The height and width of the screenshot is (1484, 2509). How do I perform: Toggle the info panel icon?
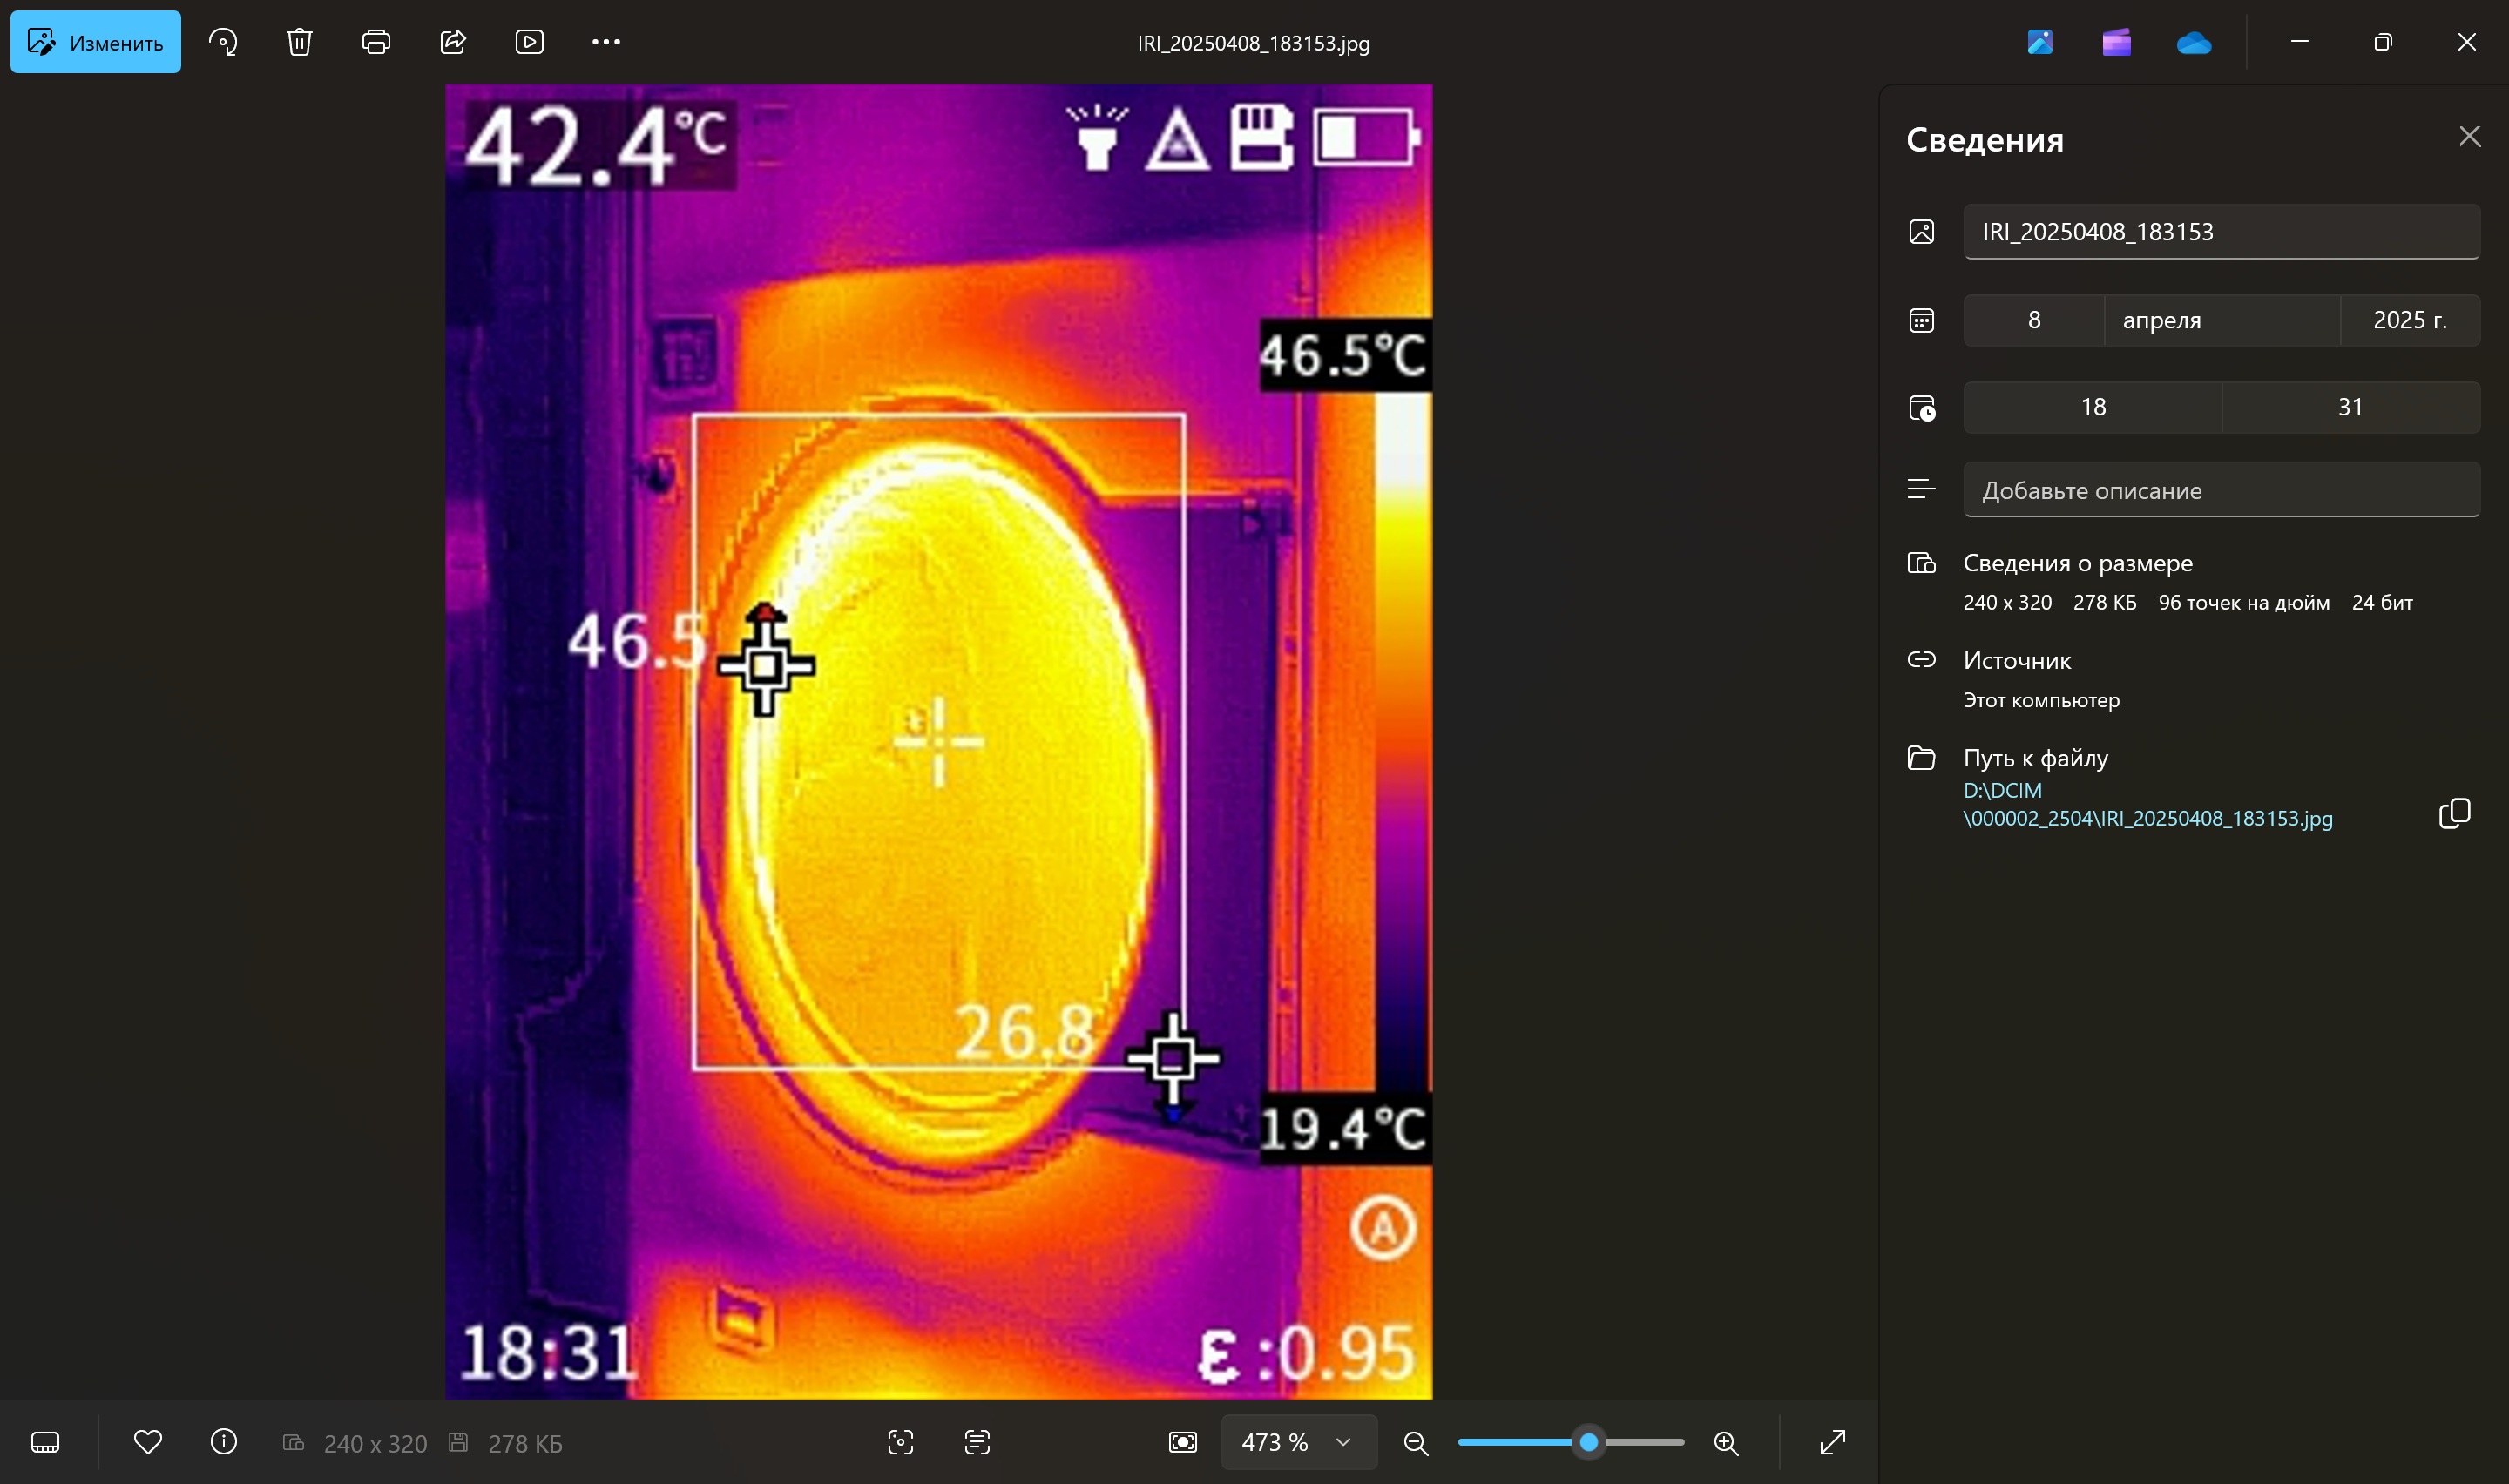(224, 1442)
